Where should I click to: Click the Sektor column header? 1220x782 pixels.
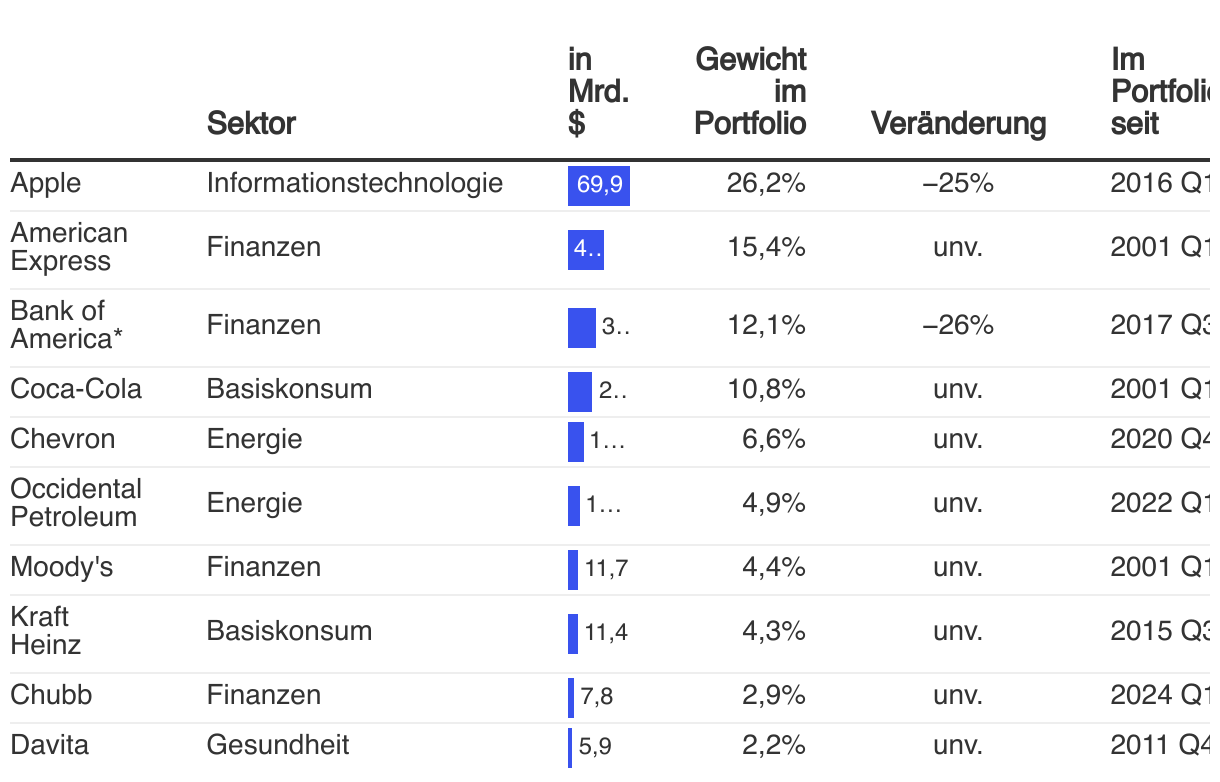tap(251, 123)
